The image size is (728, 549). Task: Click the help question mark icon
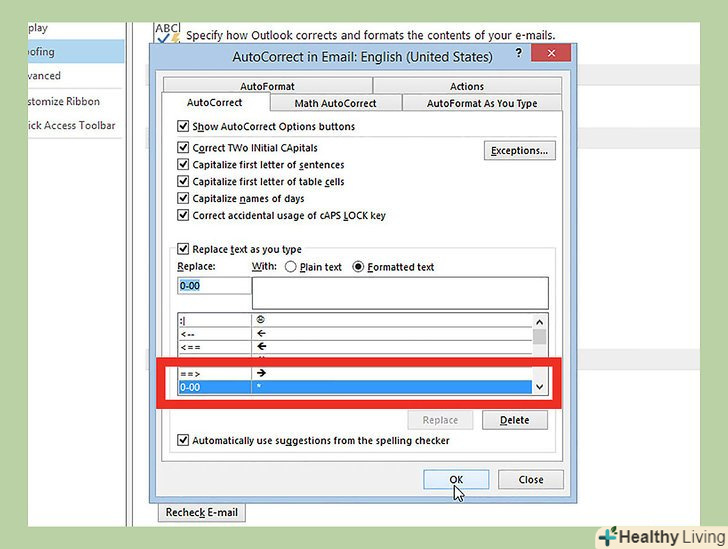coord(519,53)
